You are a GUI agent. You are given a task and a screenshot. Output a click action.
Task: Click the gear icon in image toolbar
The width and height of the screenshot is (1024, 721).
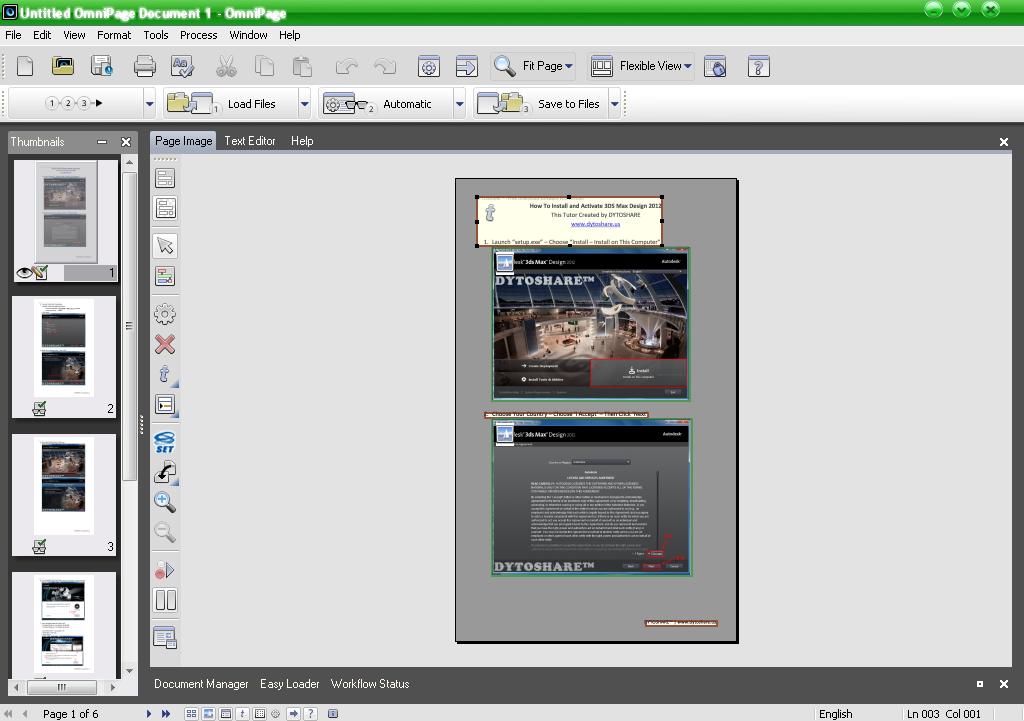(x=165, y=314)
